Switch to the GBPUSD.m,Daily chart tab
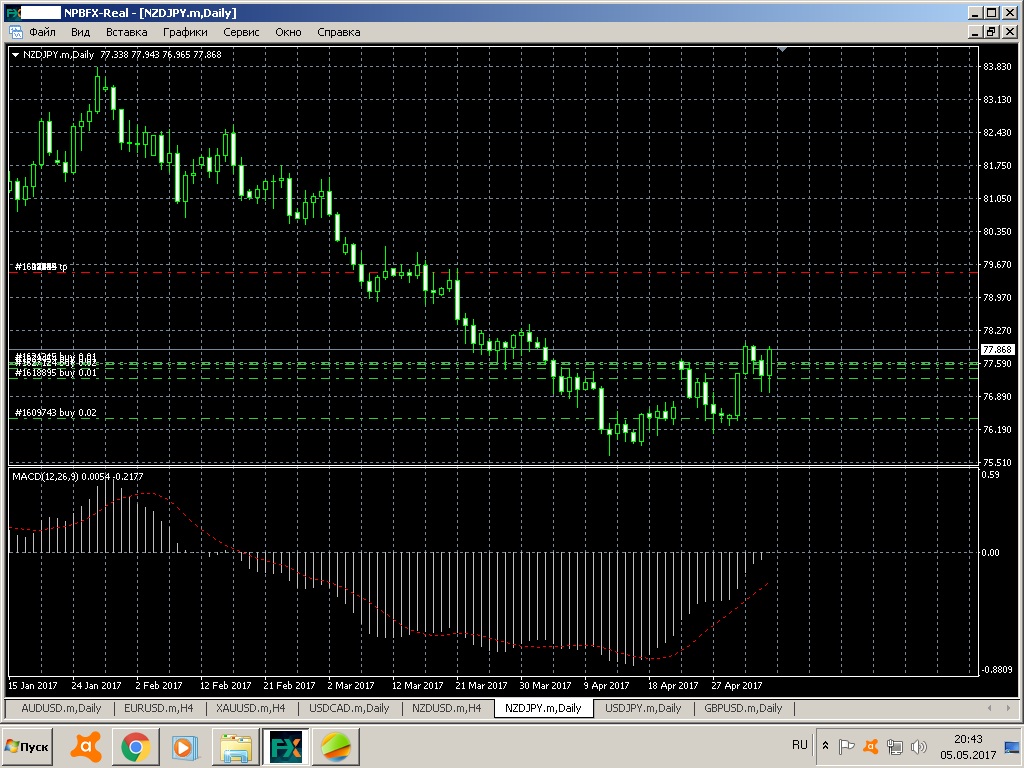 pos(743,708)
